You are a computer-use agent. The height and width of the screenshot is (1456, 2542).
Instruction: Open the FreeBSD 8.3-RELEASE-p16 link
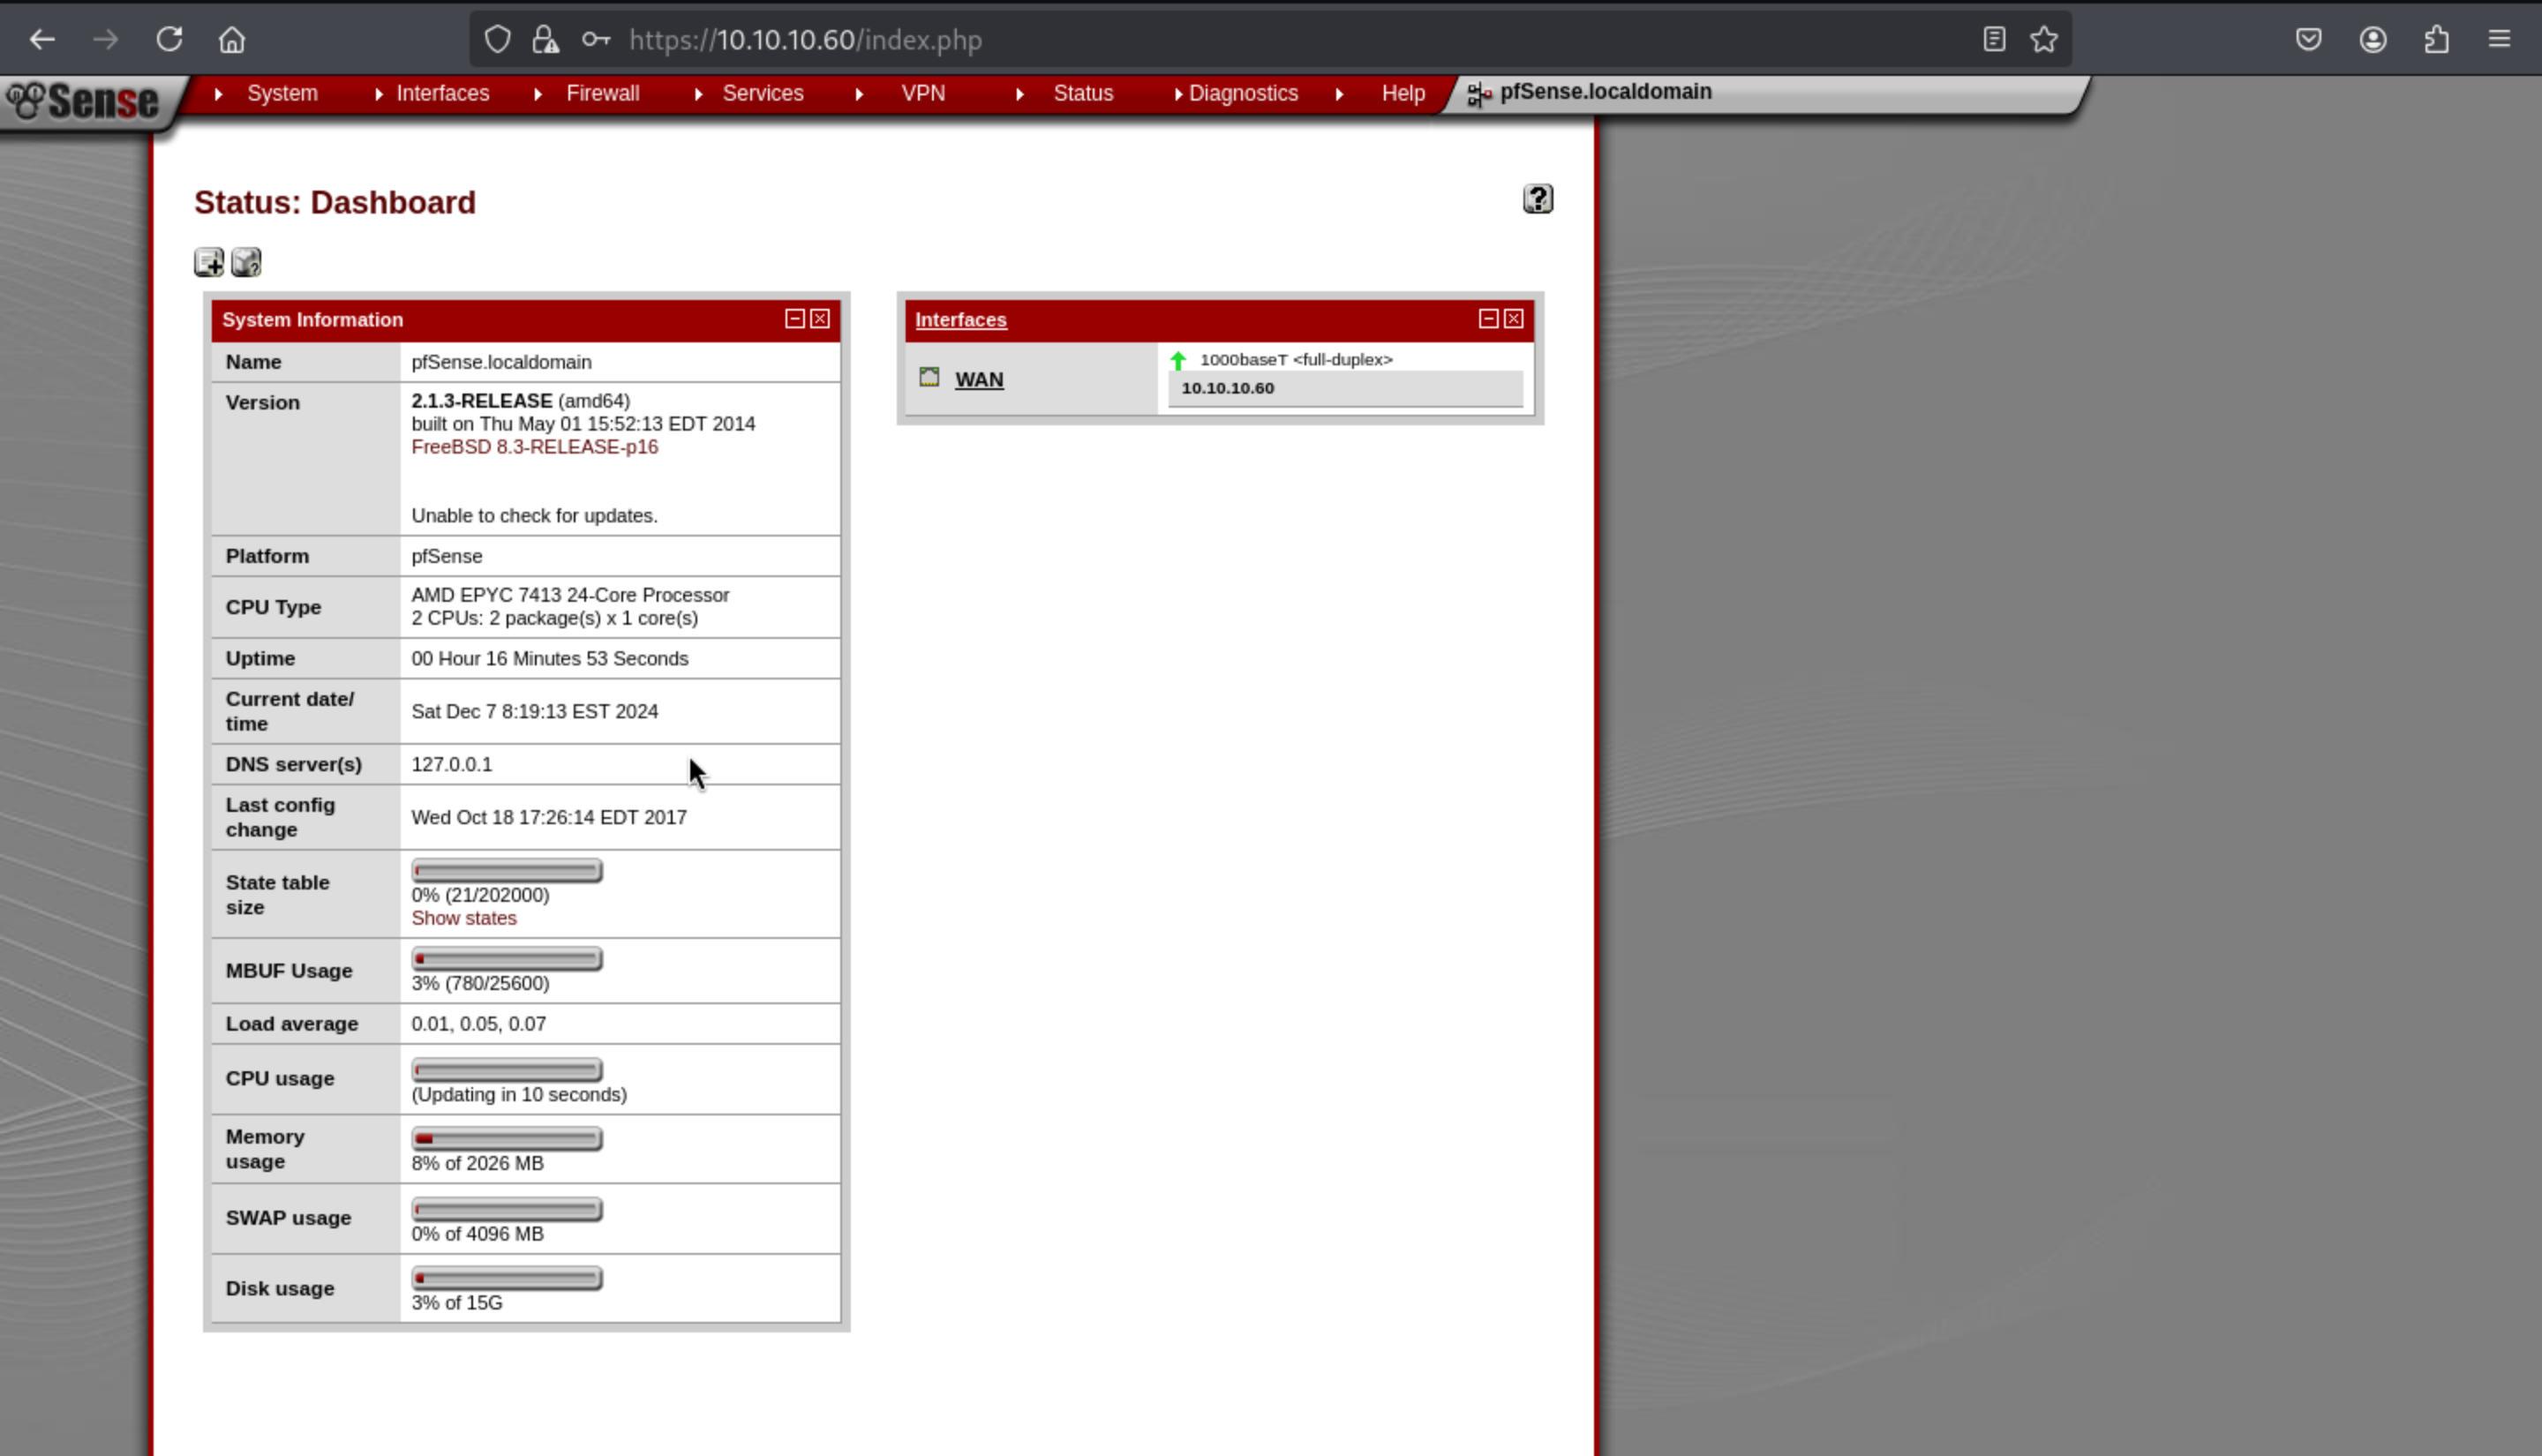534,447
